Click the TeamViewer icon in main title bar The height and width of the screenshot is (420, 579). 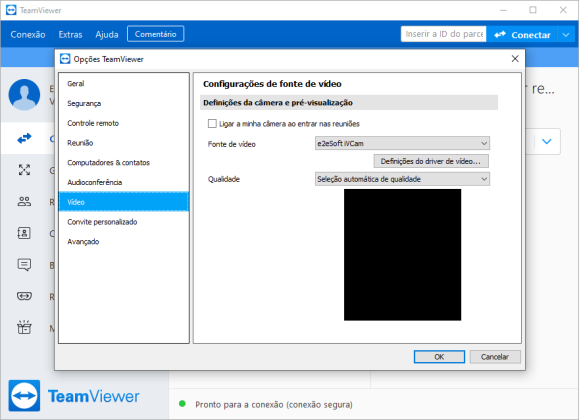(11, 10)
